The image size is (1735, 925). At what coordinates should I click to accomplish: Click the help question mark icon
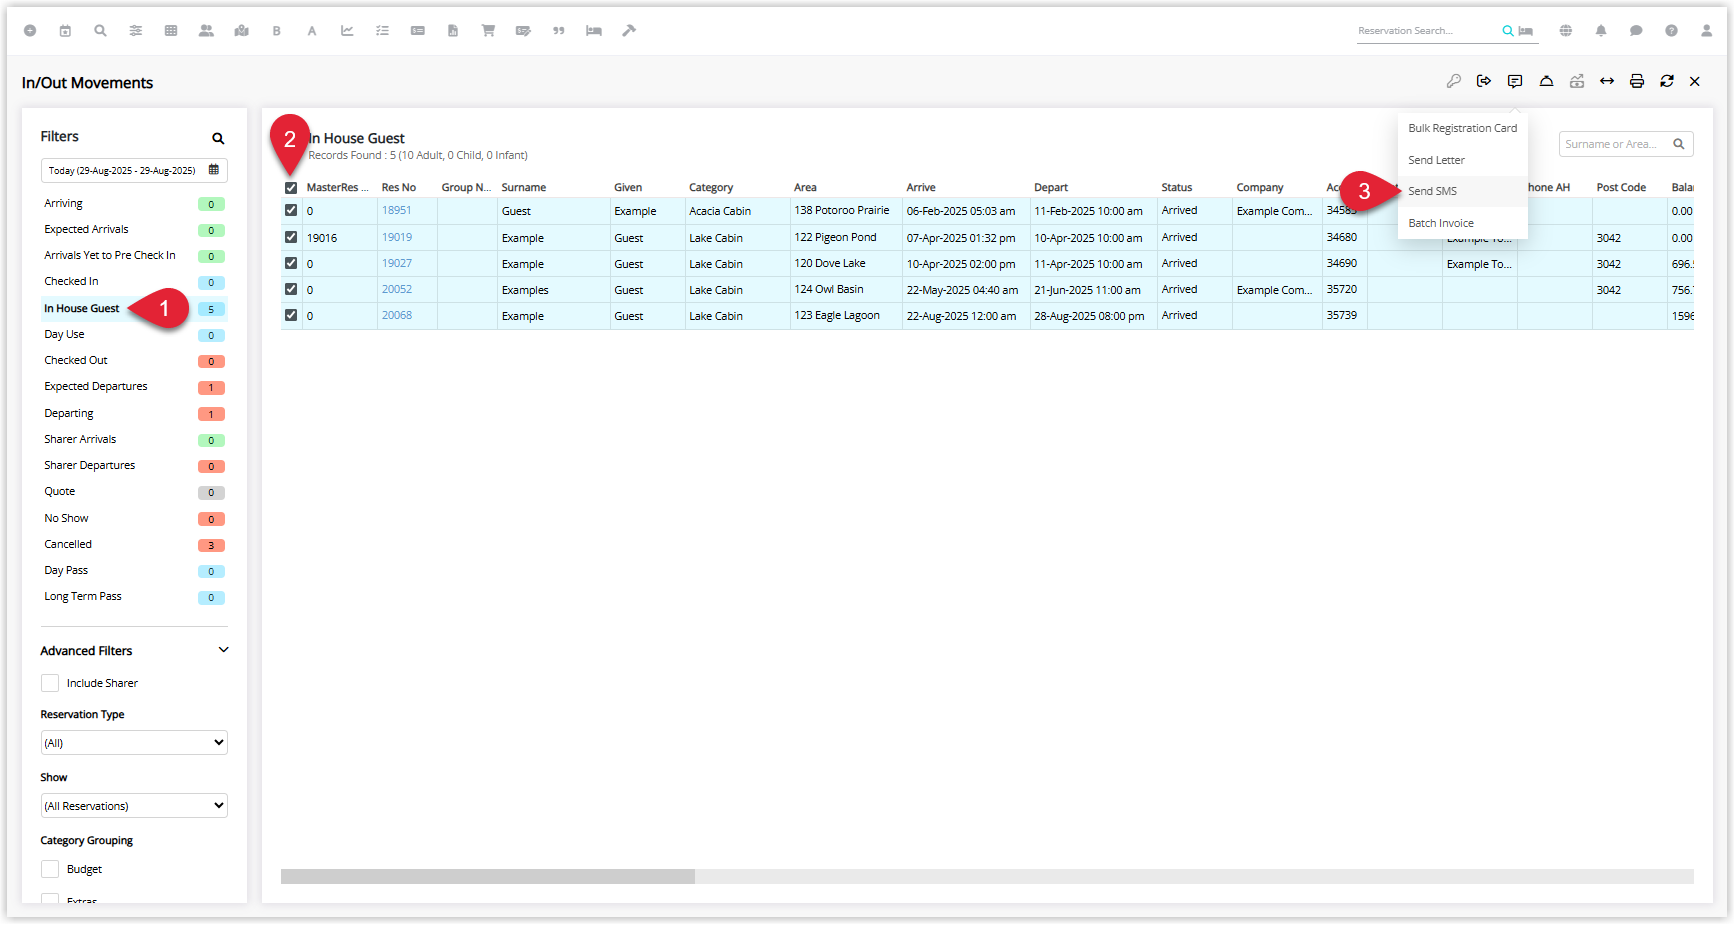[1671, 31]
